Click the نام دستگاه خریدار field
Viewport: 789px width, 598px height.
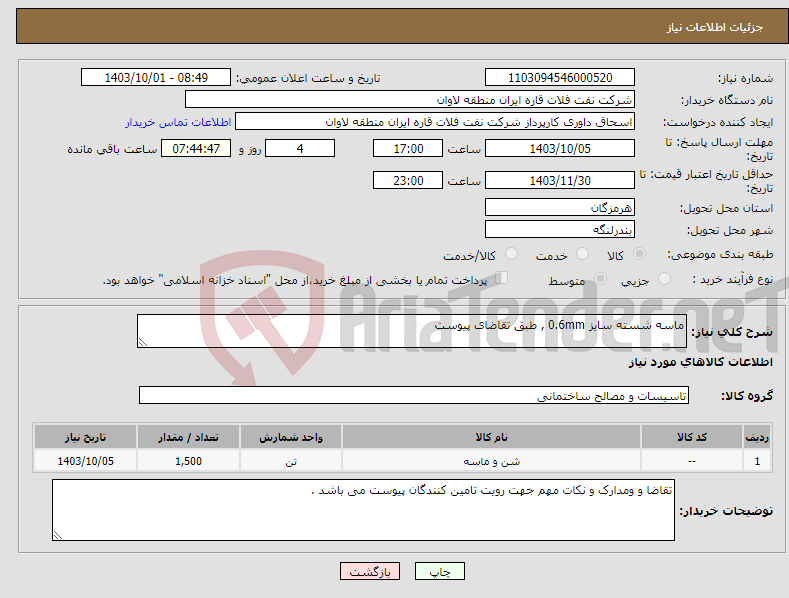point(410,100)
